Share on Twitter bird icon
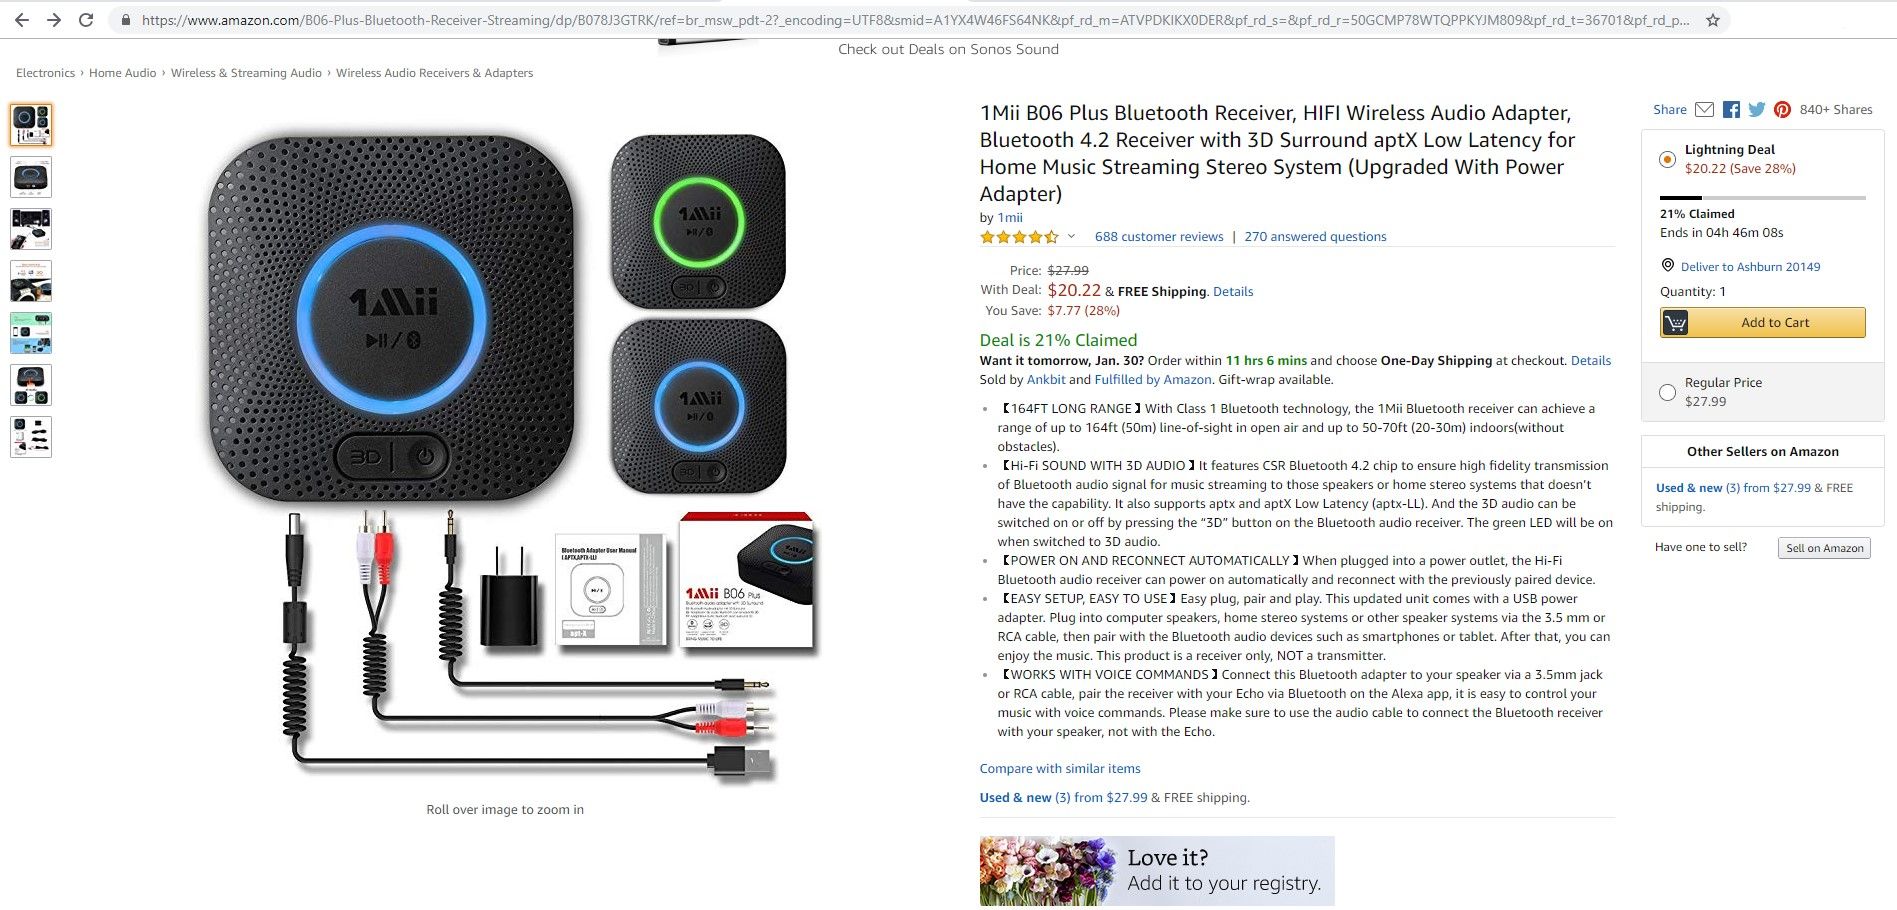This screenshot has width=1897, height=910. click(x=1757, y=110)
